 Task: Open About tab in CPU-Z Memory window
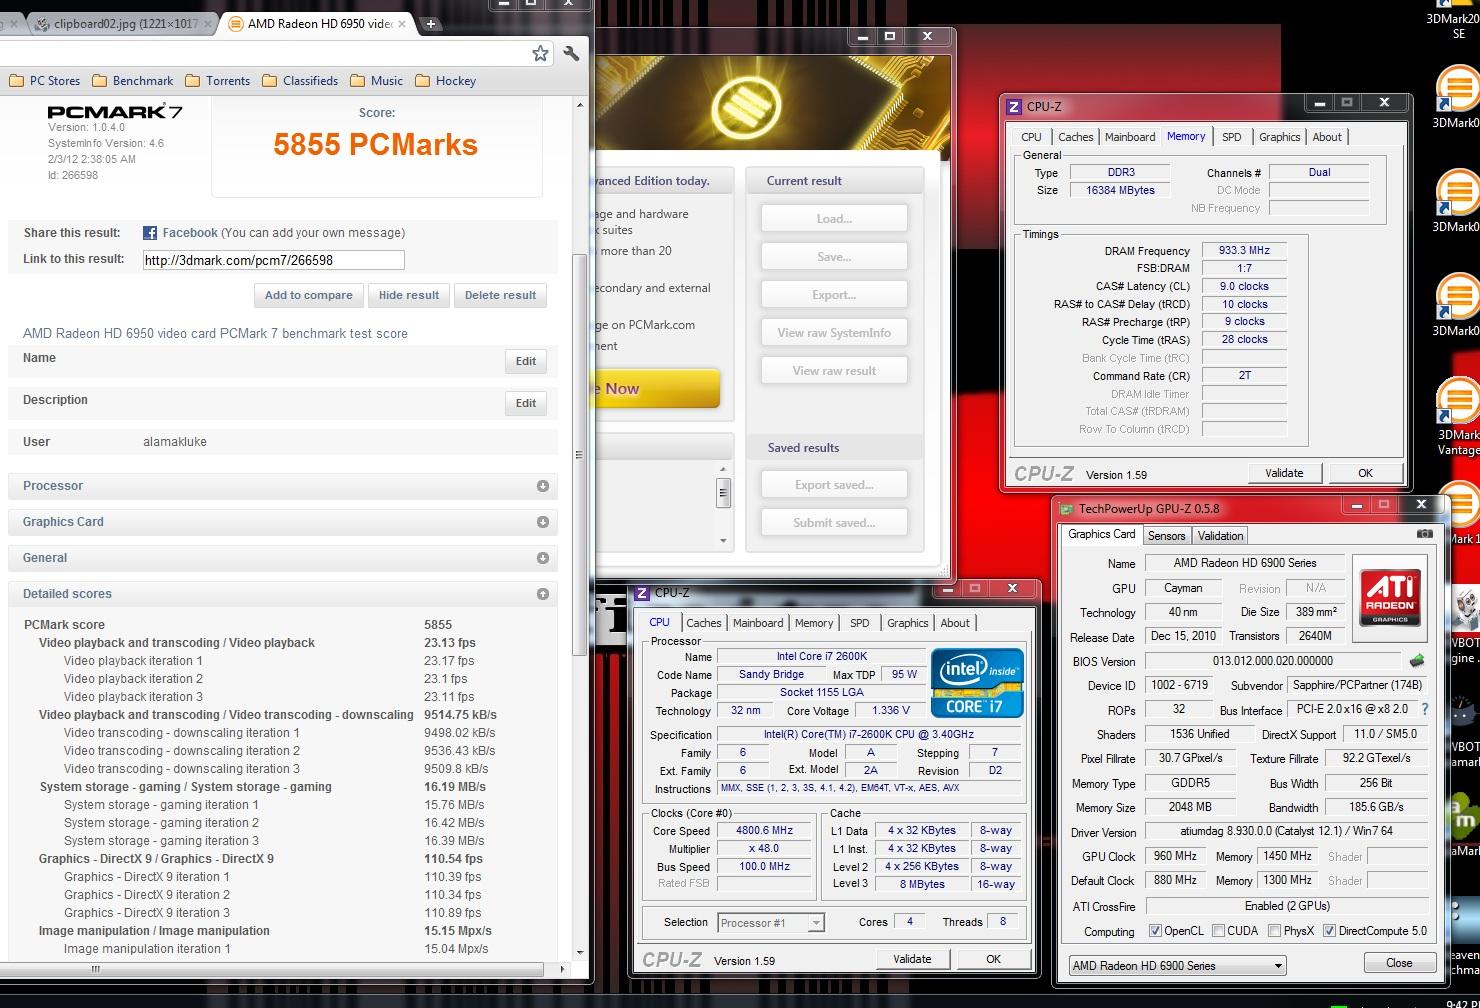pos(1327,137)
